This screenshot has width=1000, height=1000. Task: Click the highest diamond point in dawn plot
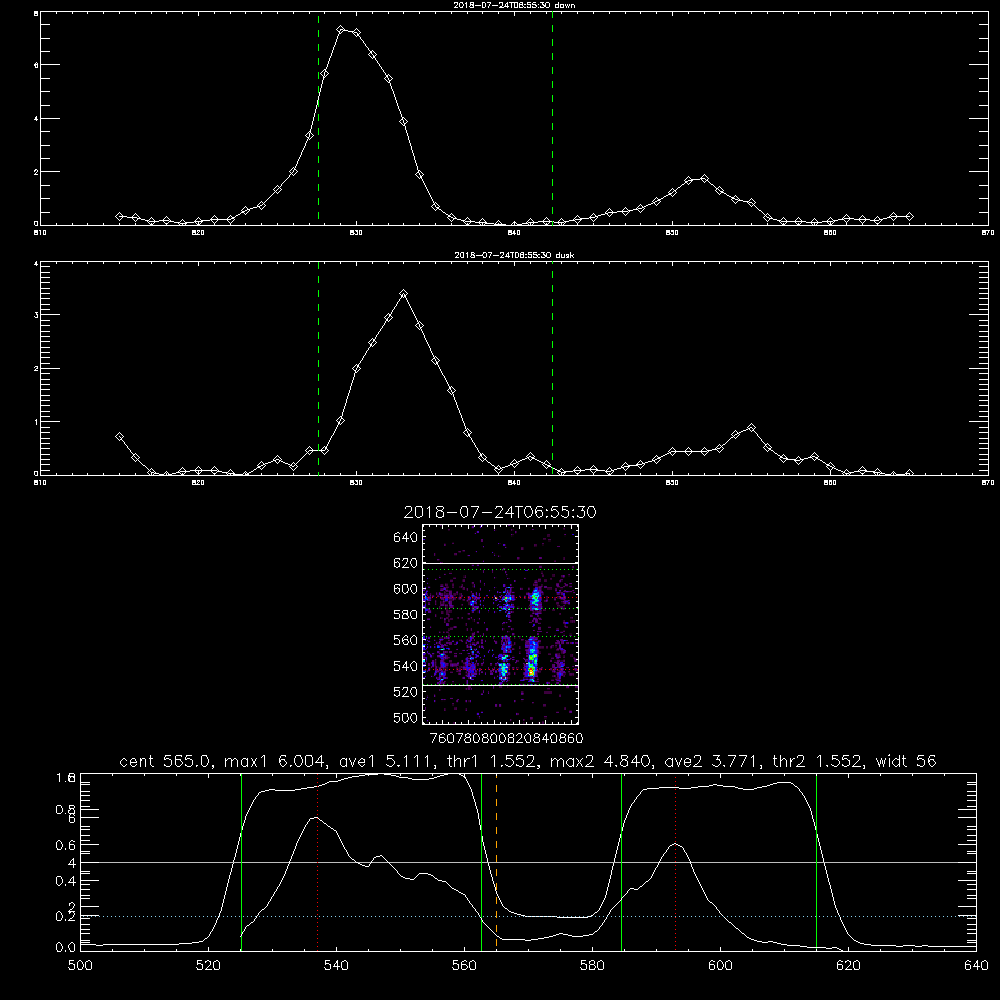pyautogui.click(x=341, y=30)
